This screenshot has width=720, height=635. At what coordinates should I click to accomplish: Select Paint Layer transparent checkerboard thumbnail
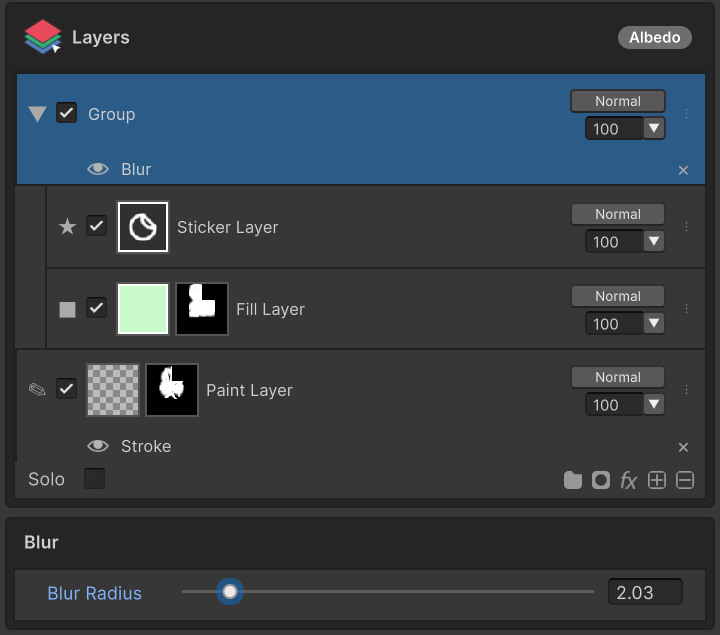[x=113, y=390]
